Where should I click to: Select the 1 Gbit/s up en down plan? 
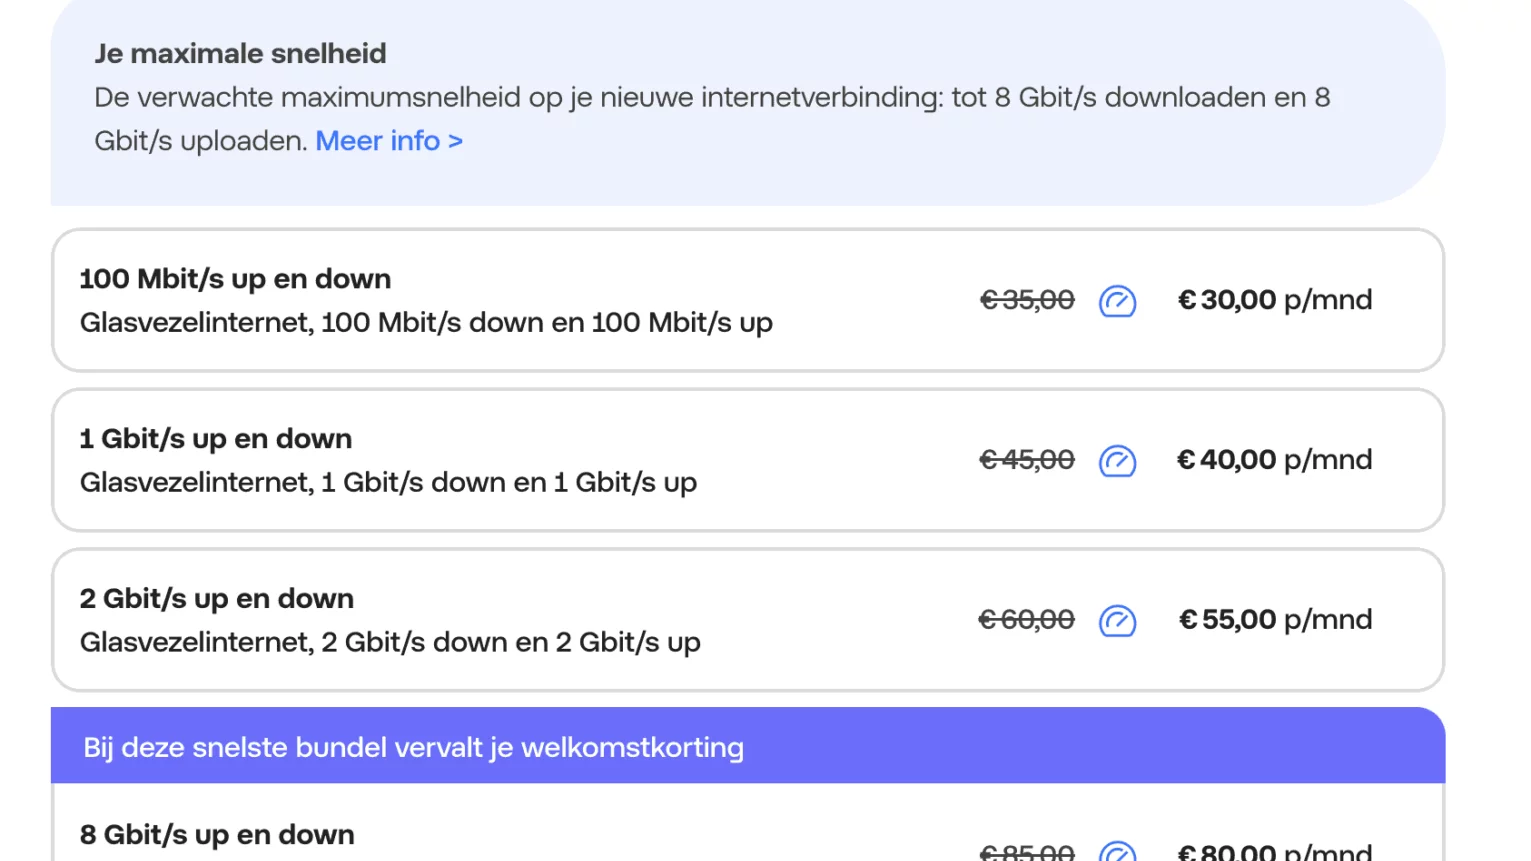tap(216, 439)
